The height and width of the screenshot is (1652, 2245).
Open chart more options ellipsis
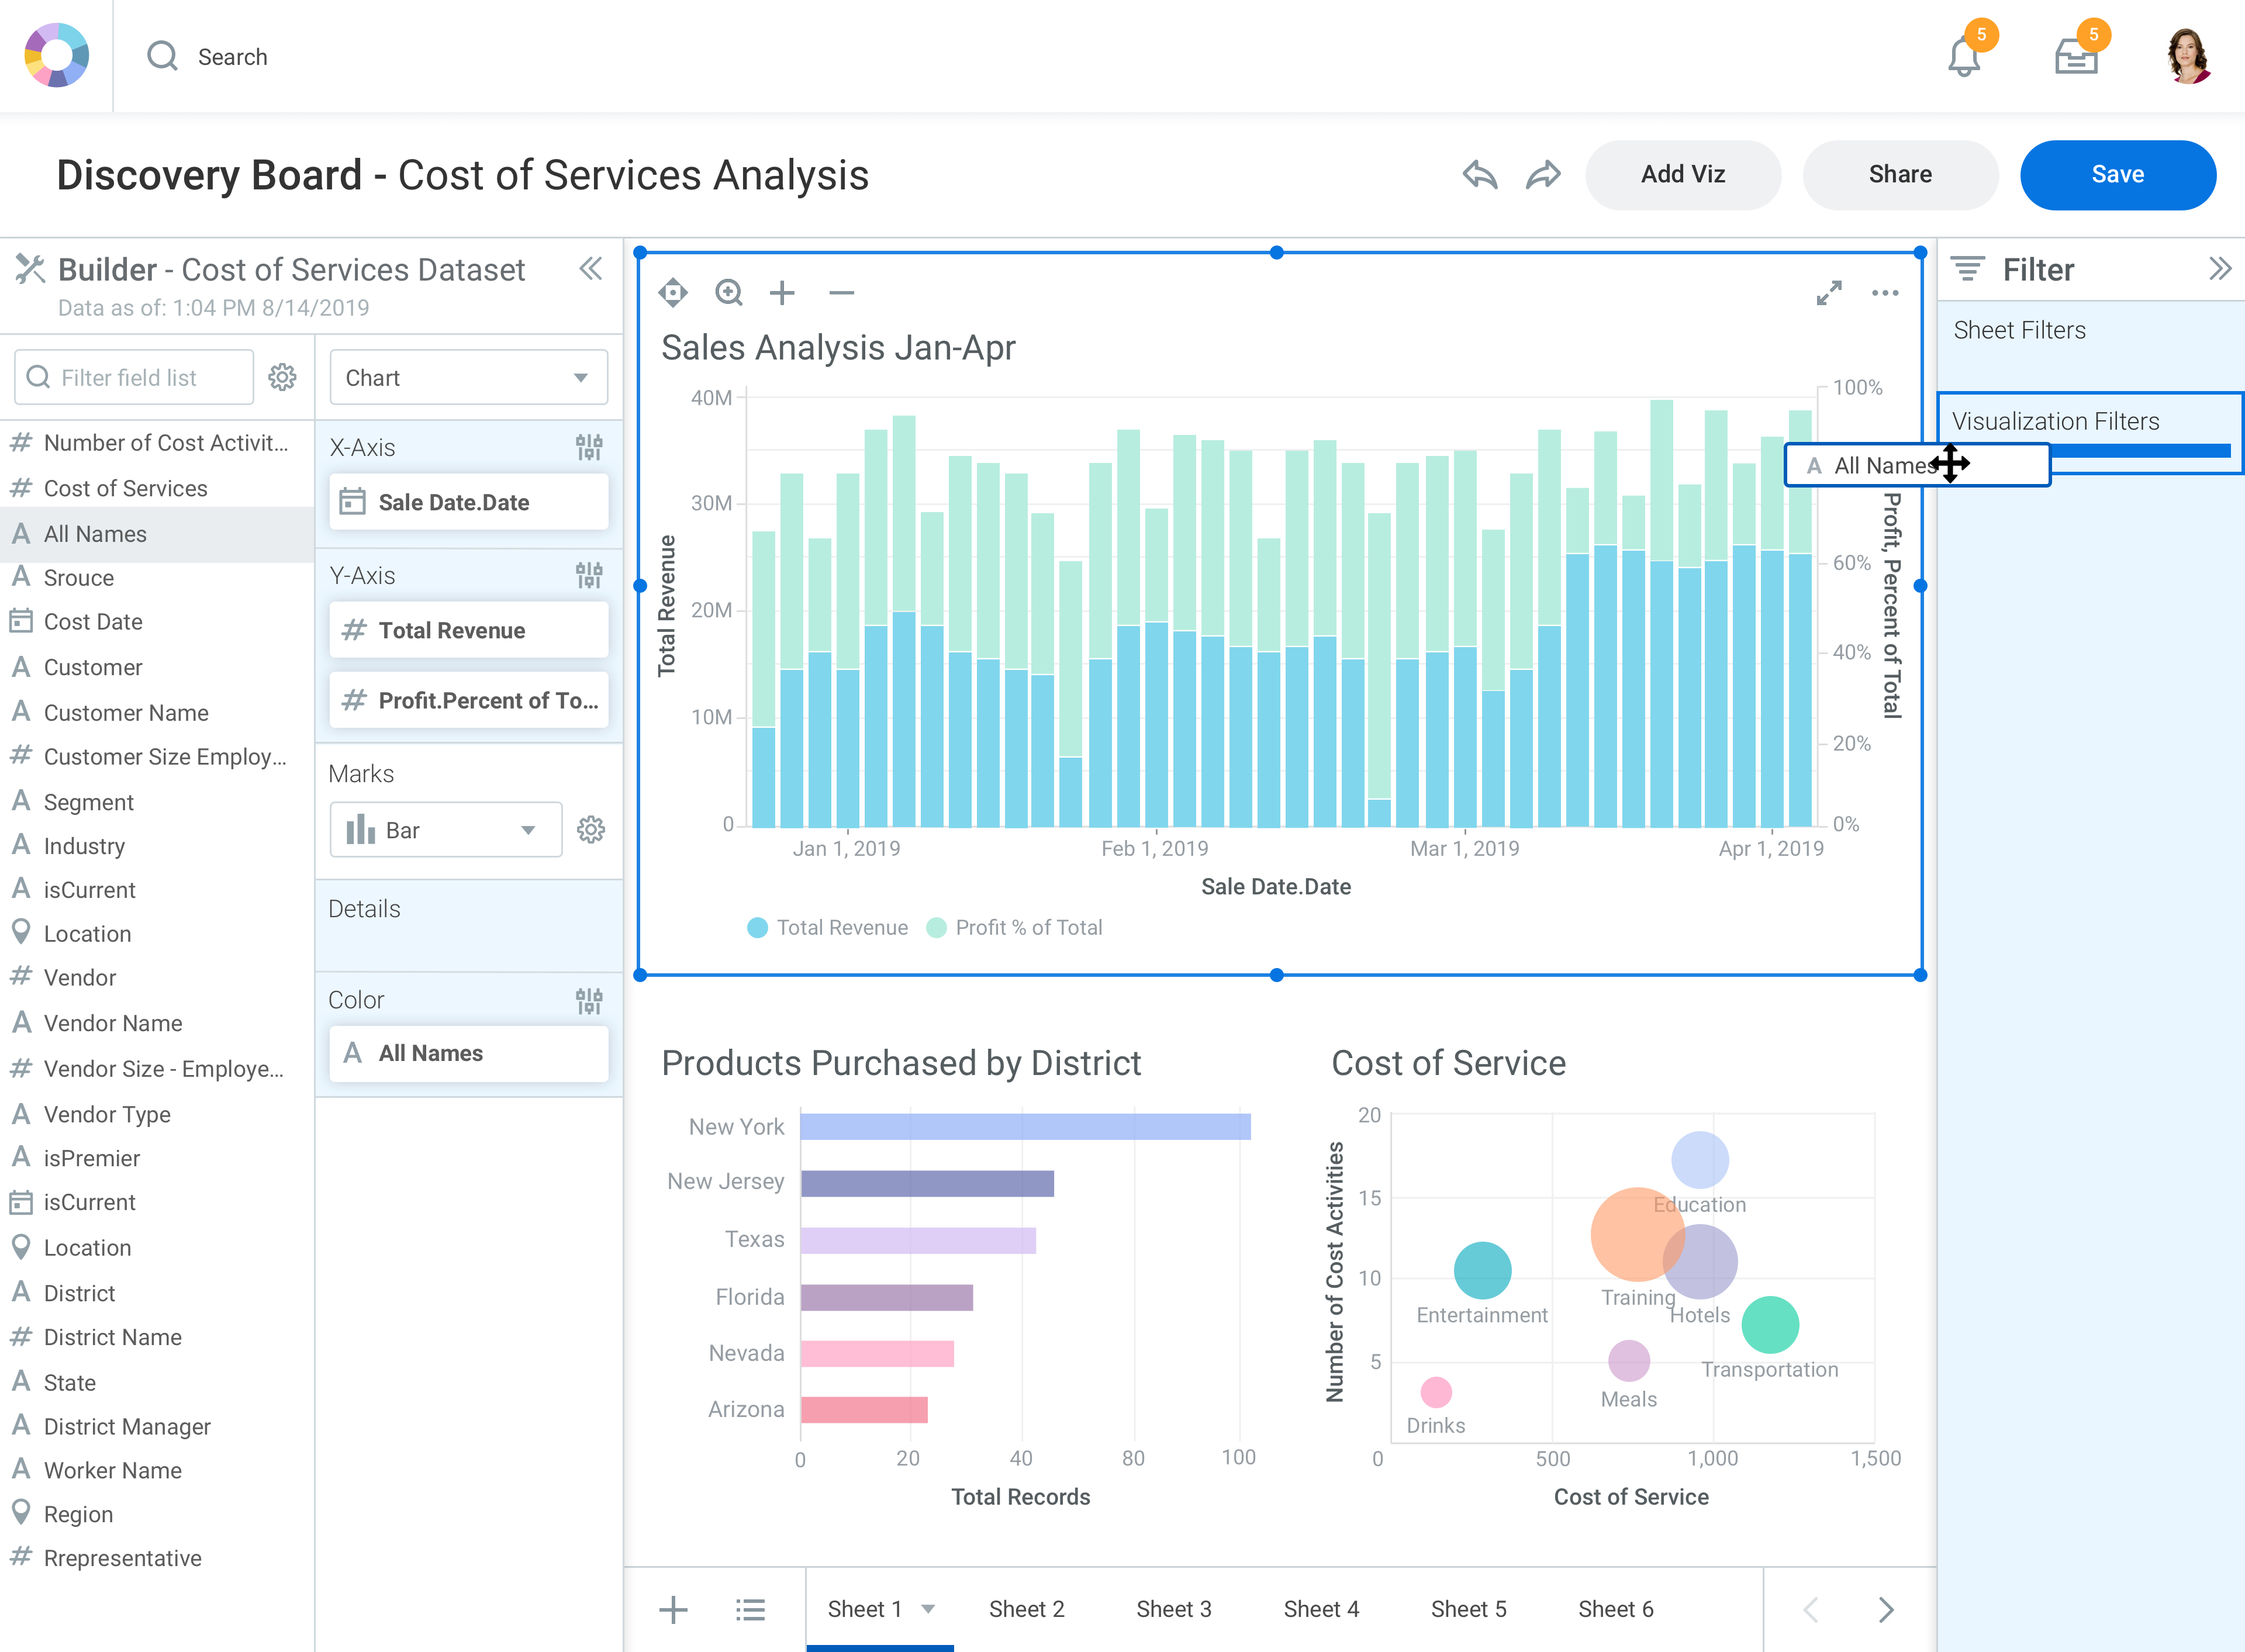pos(1885,293)
